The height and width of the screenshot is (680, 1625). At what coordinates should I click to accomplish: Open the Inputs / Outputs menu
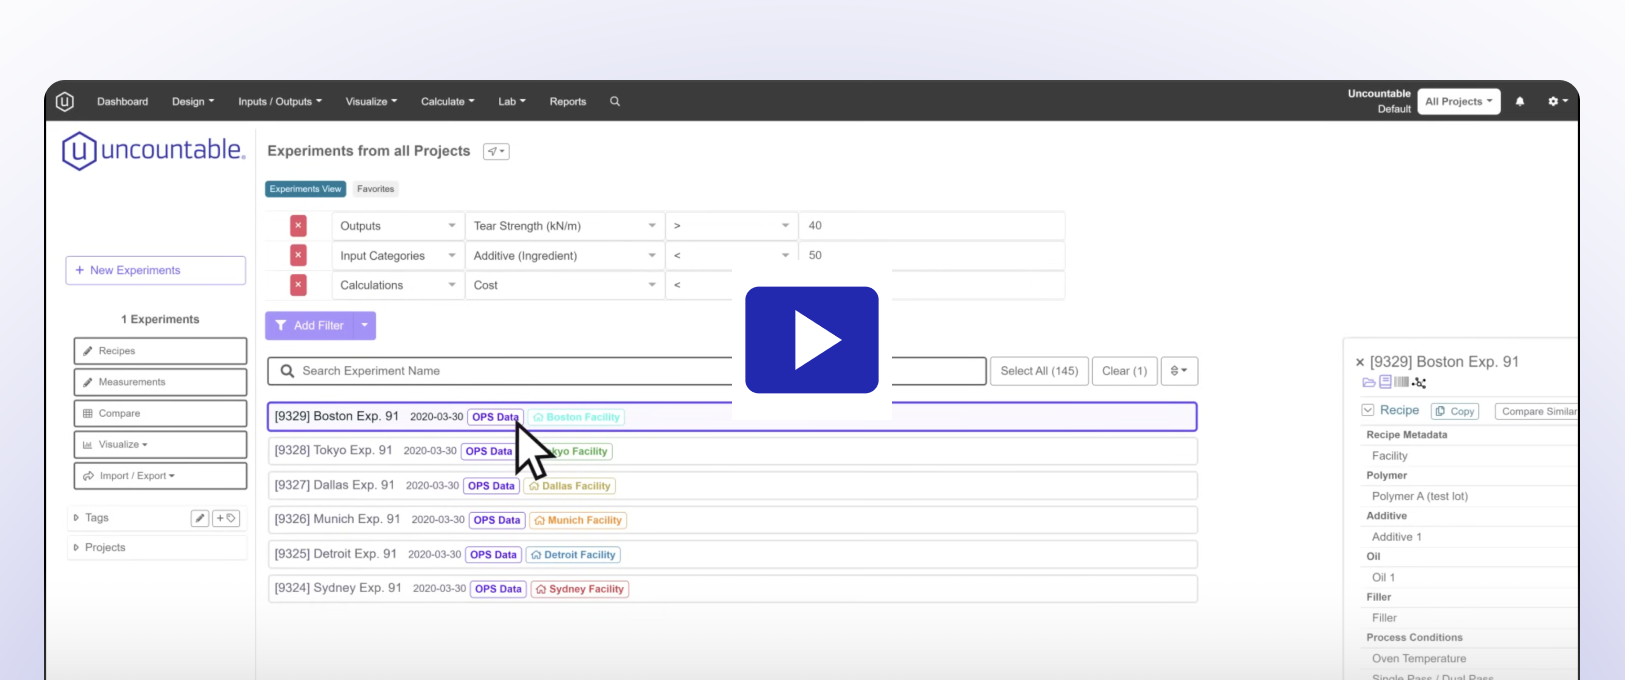click(x=280, y=101)
